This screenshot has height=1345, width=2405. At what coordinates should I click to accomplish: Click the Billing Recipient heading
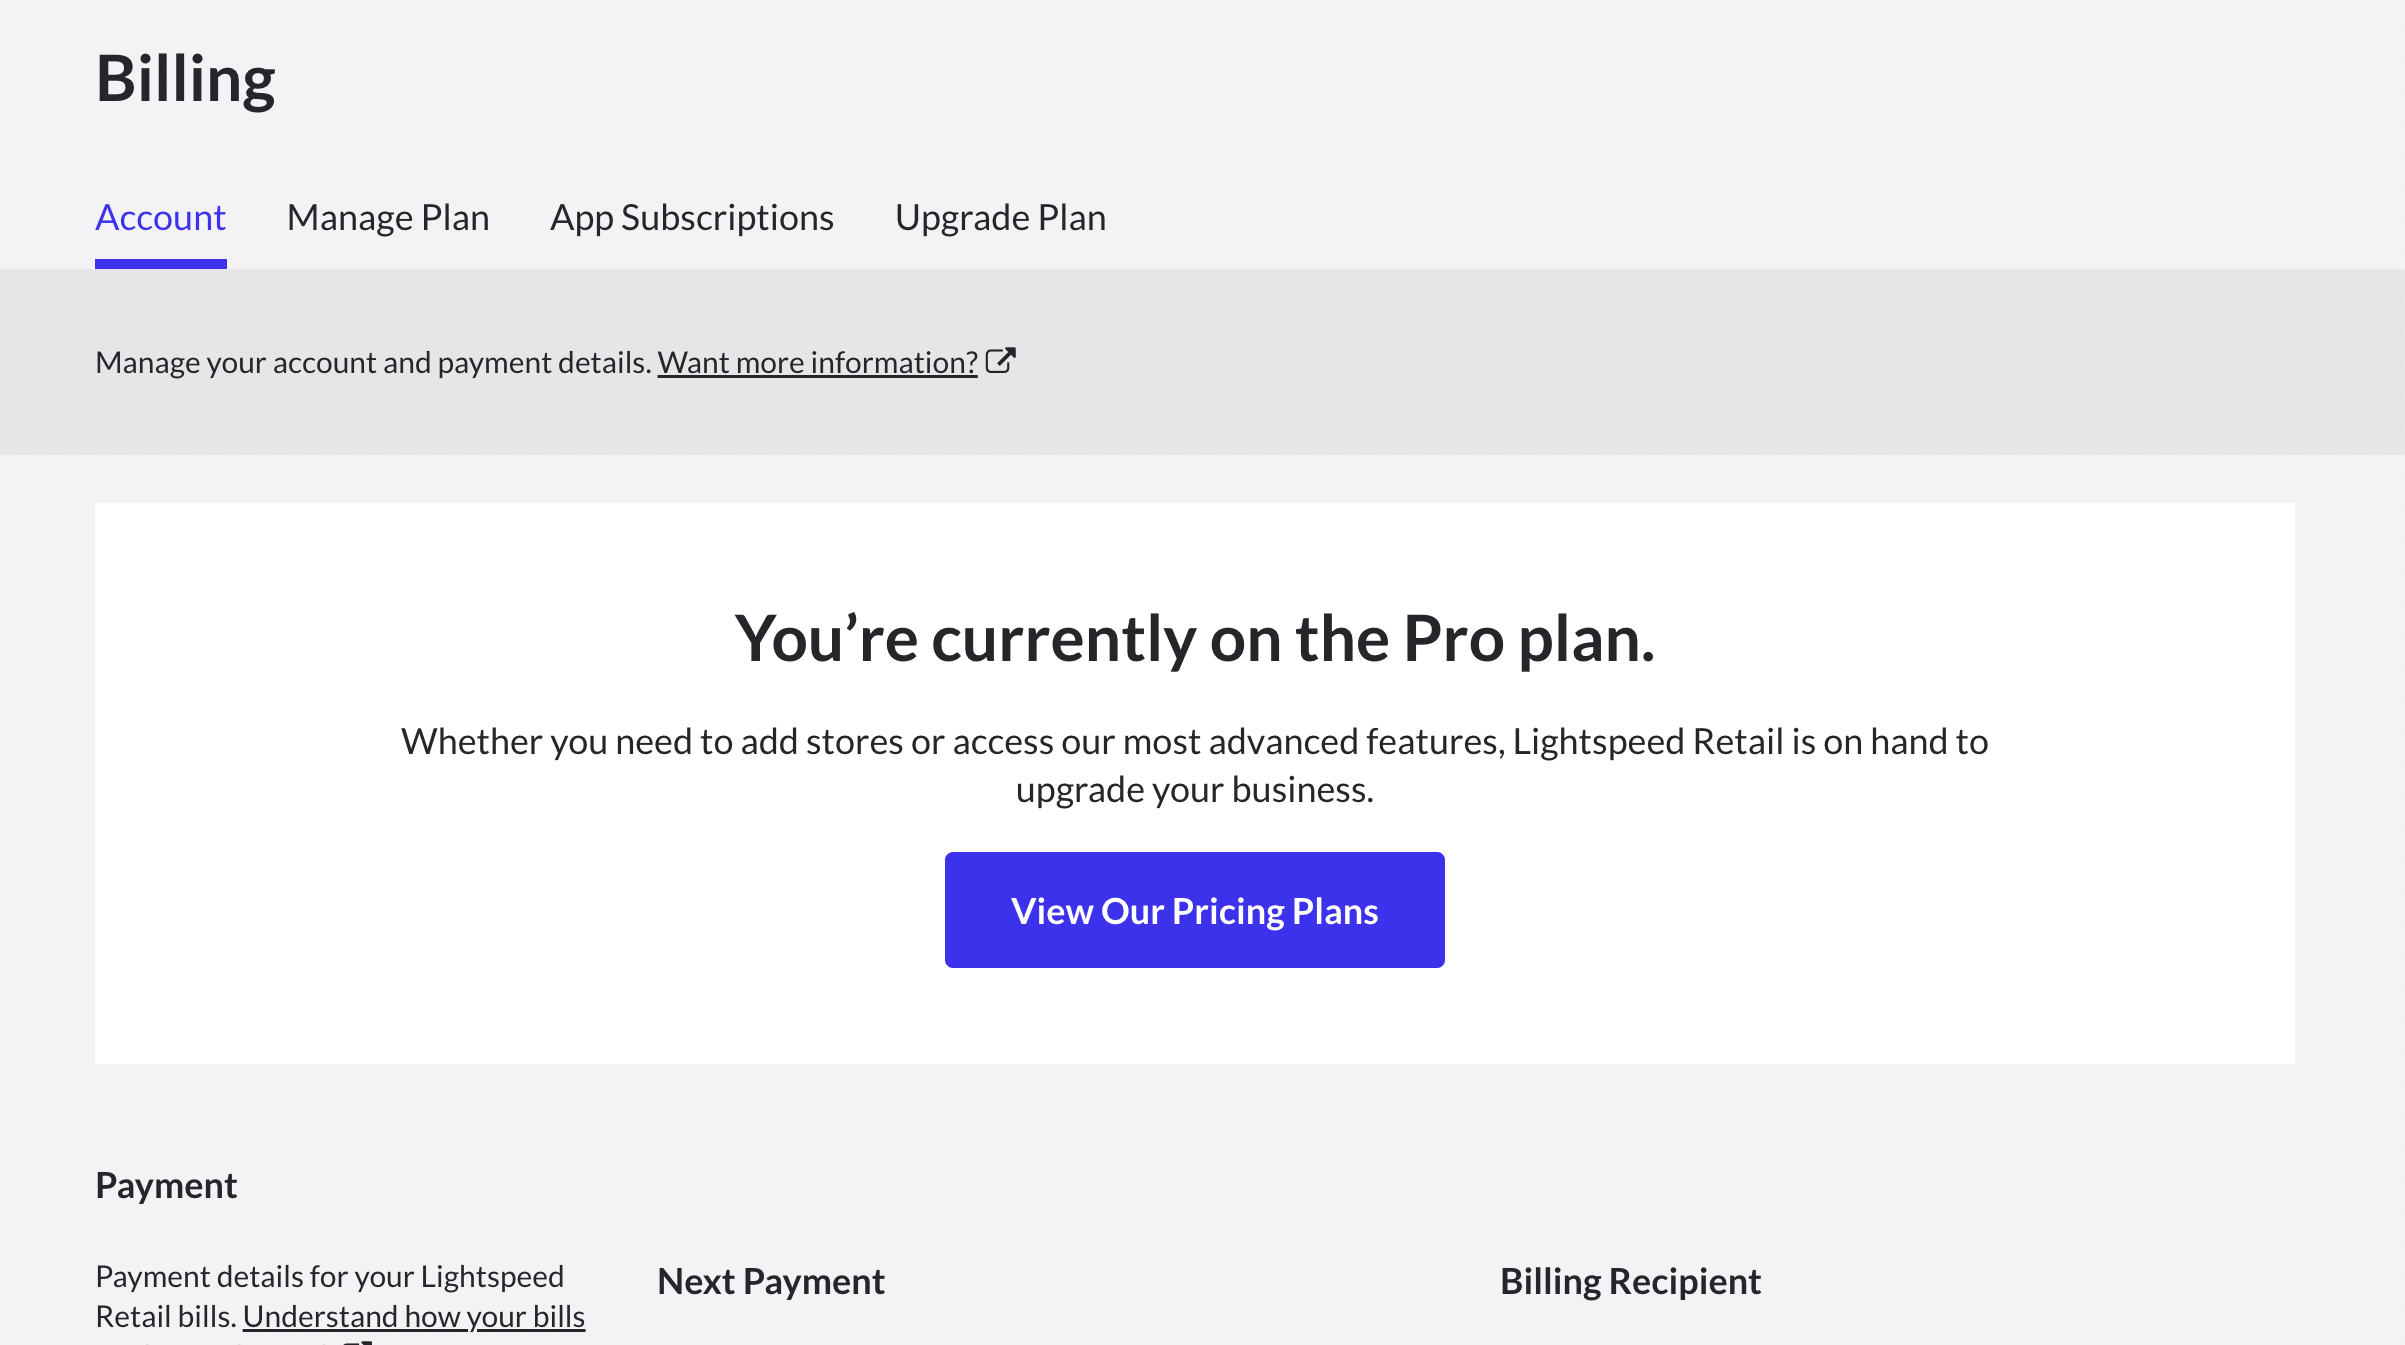1630,1282
